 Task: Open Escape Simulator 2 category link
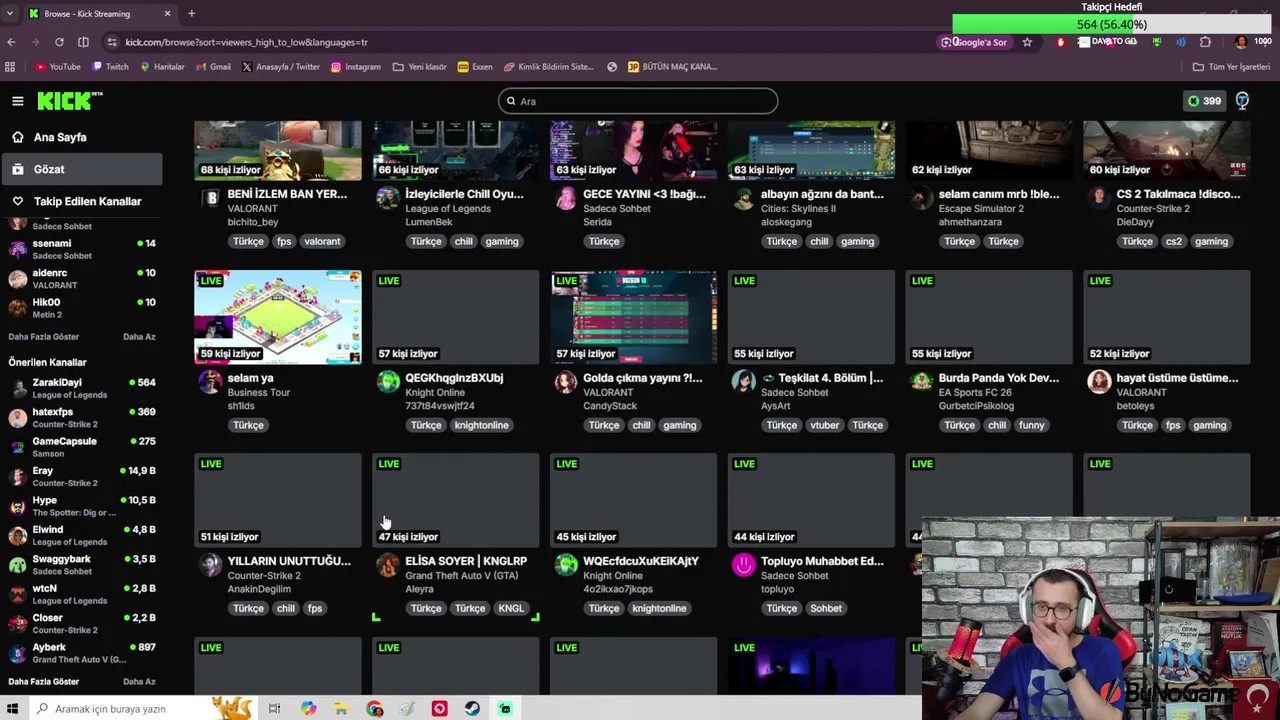pos(981,209)
